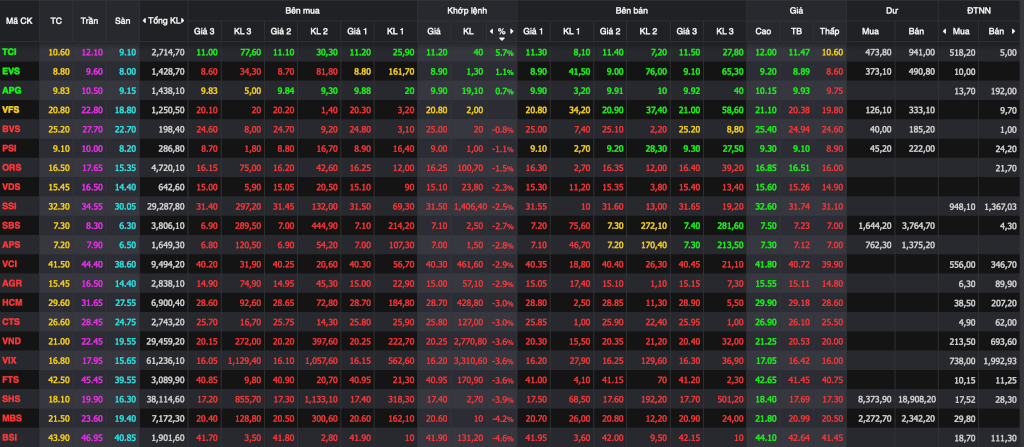This screenshot has height=447, width=1024.
Task: Open the EVS ticker symbol
Action: coord(10,71)
